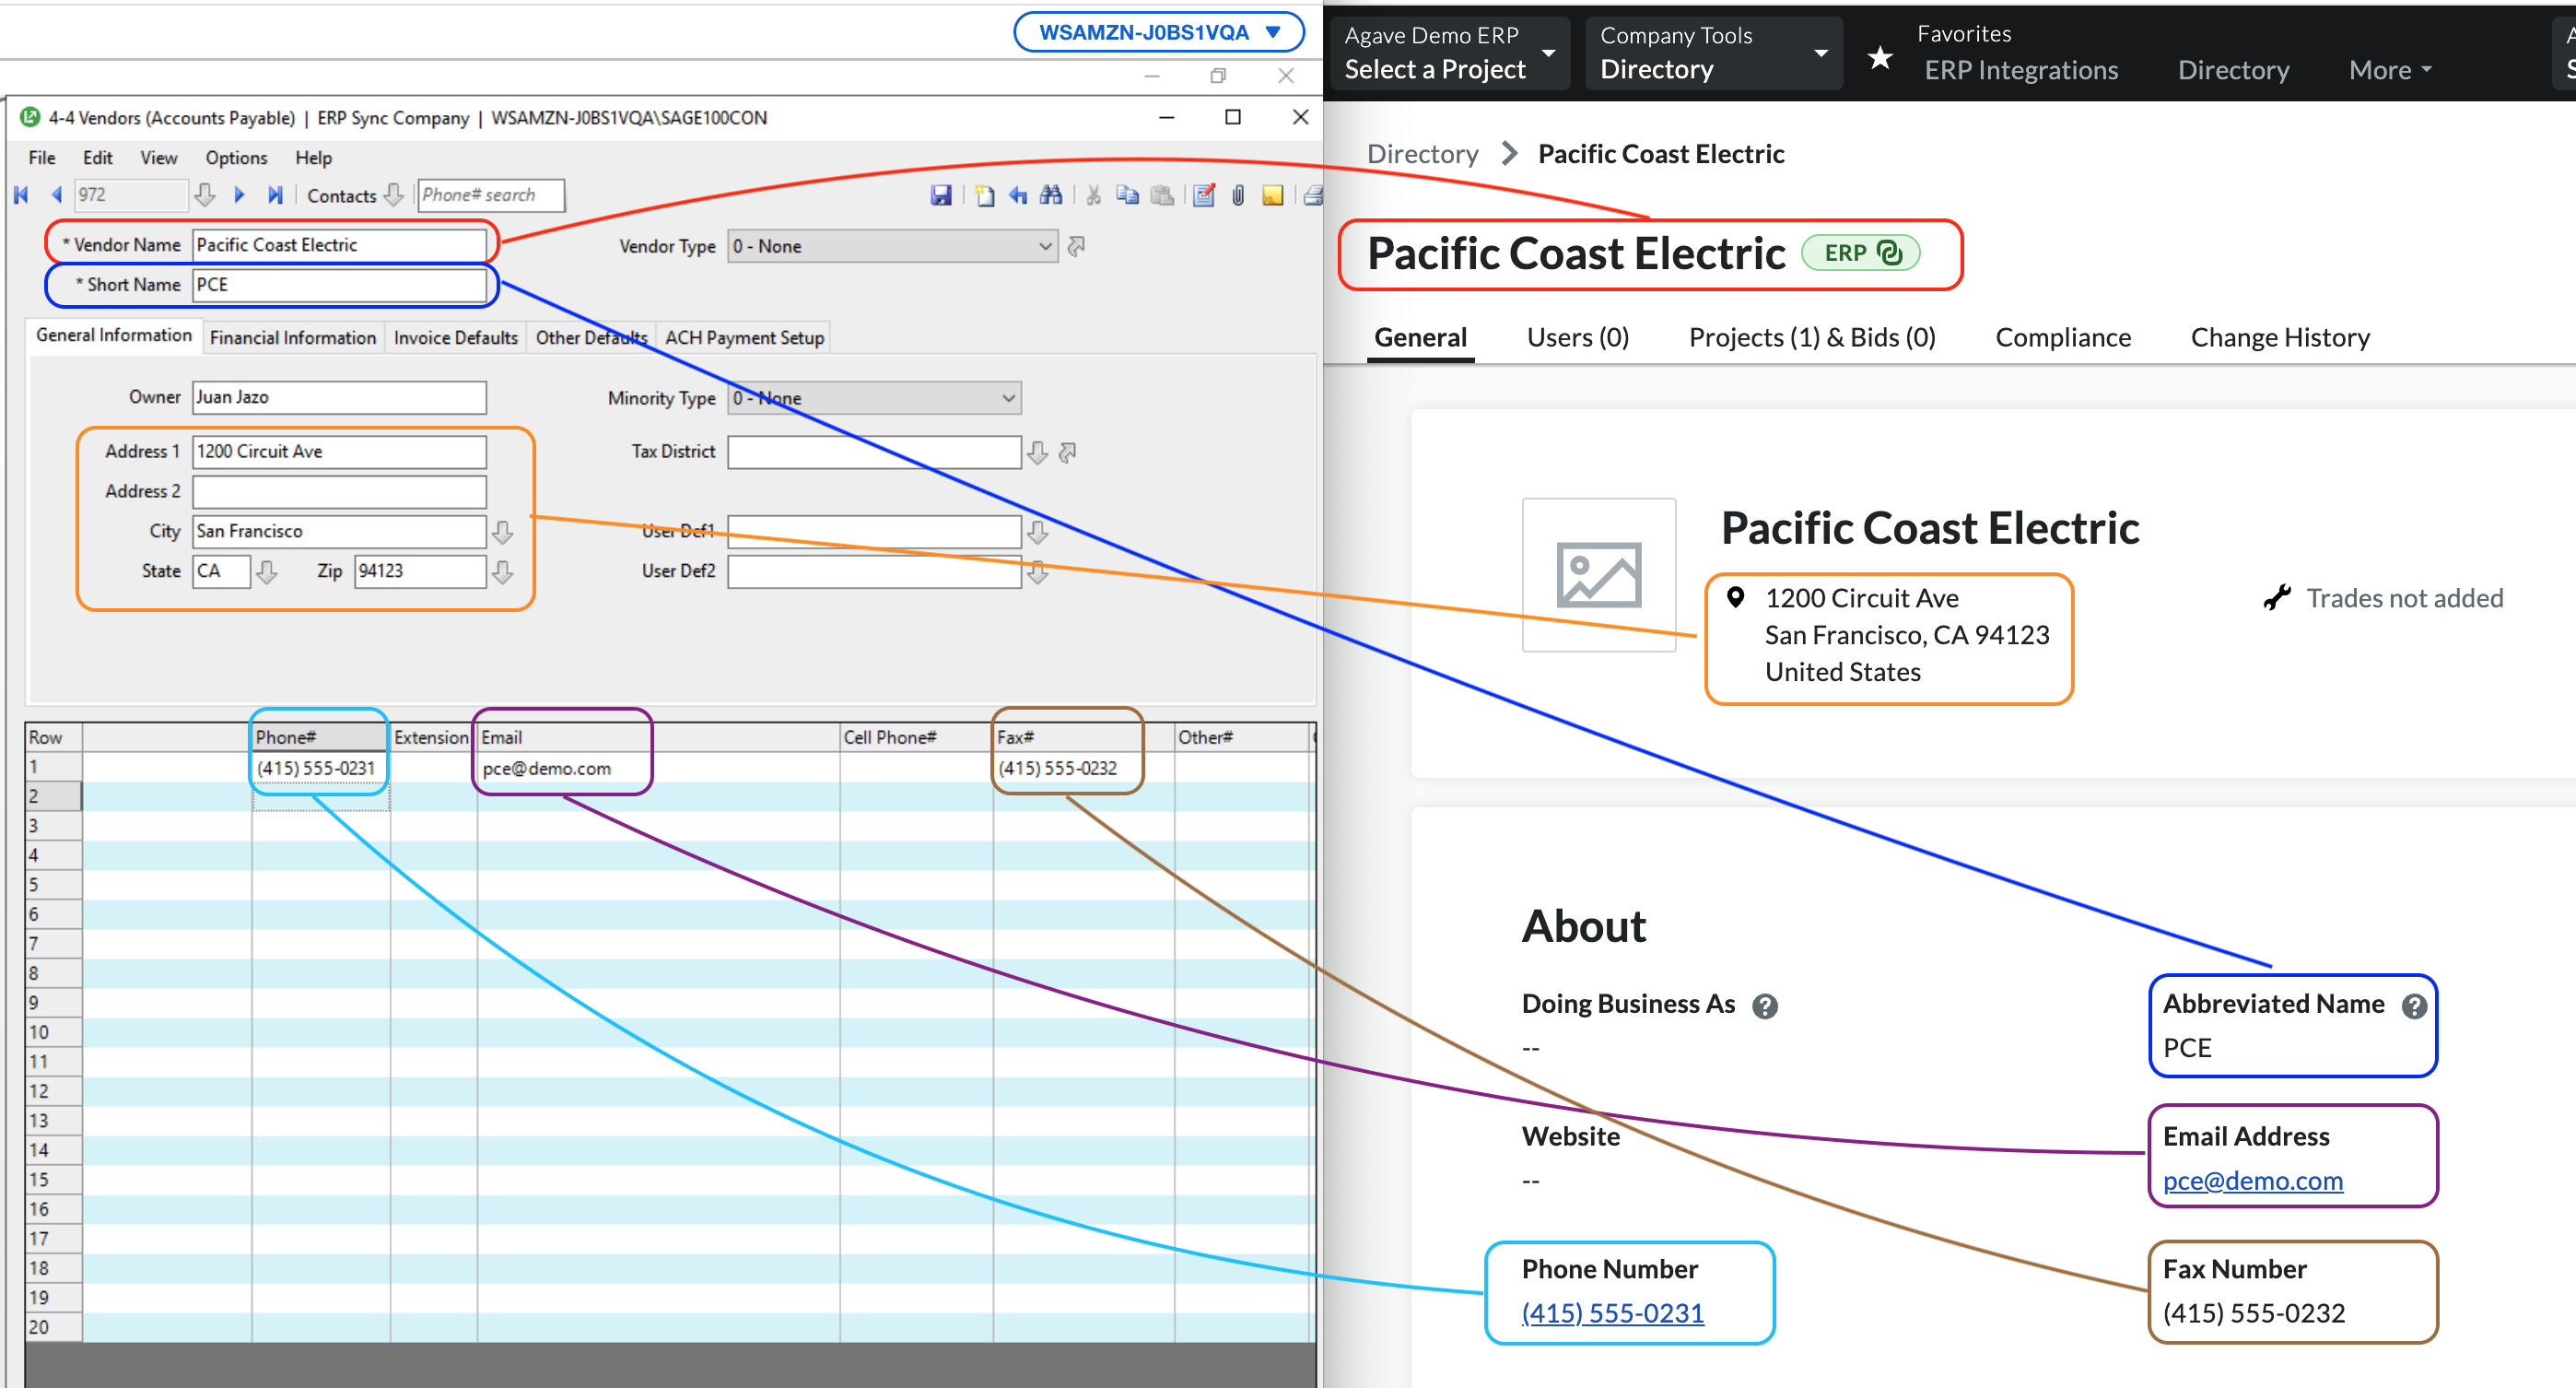Open the Help menu
2576x1388 pixels.
tap(313, 157)
